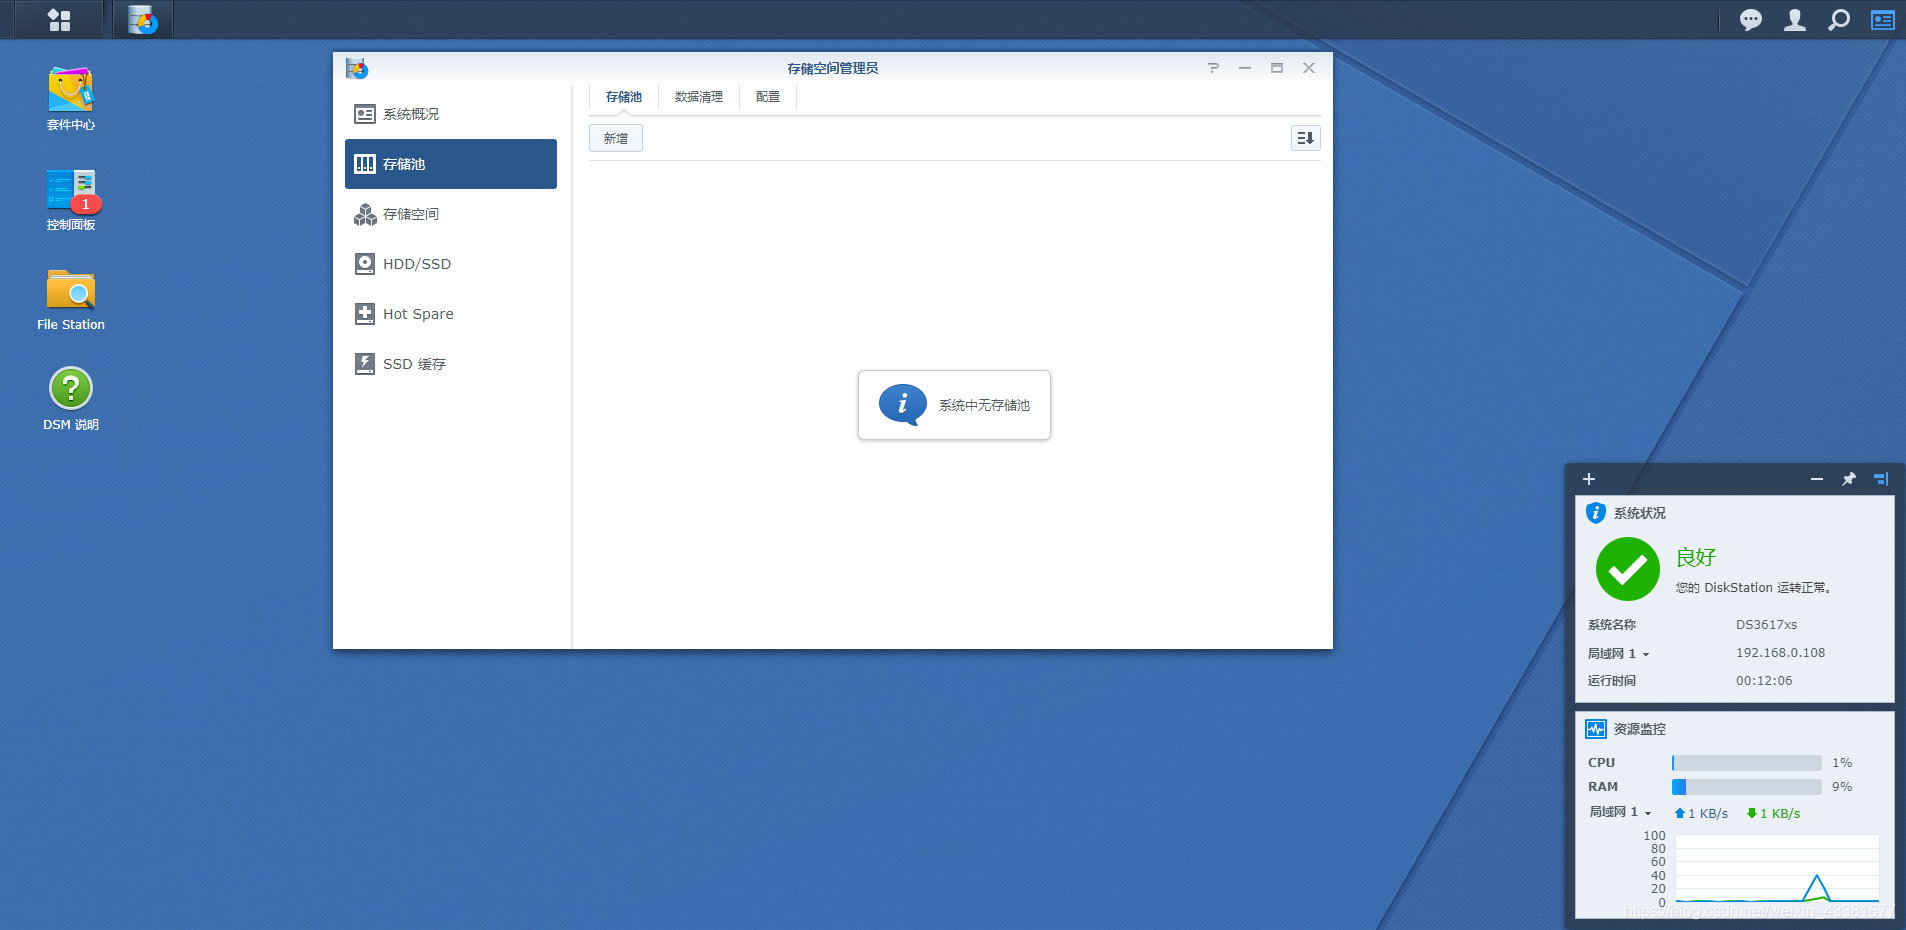Switch to the 数据清理 tab
The width and height of the screenshot is (1906, 930).
tap(699, 97)
